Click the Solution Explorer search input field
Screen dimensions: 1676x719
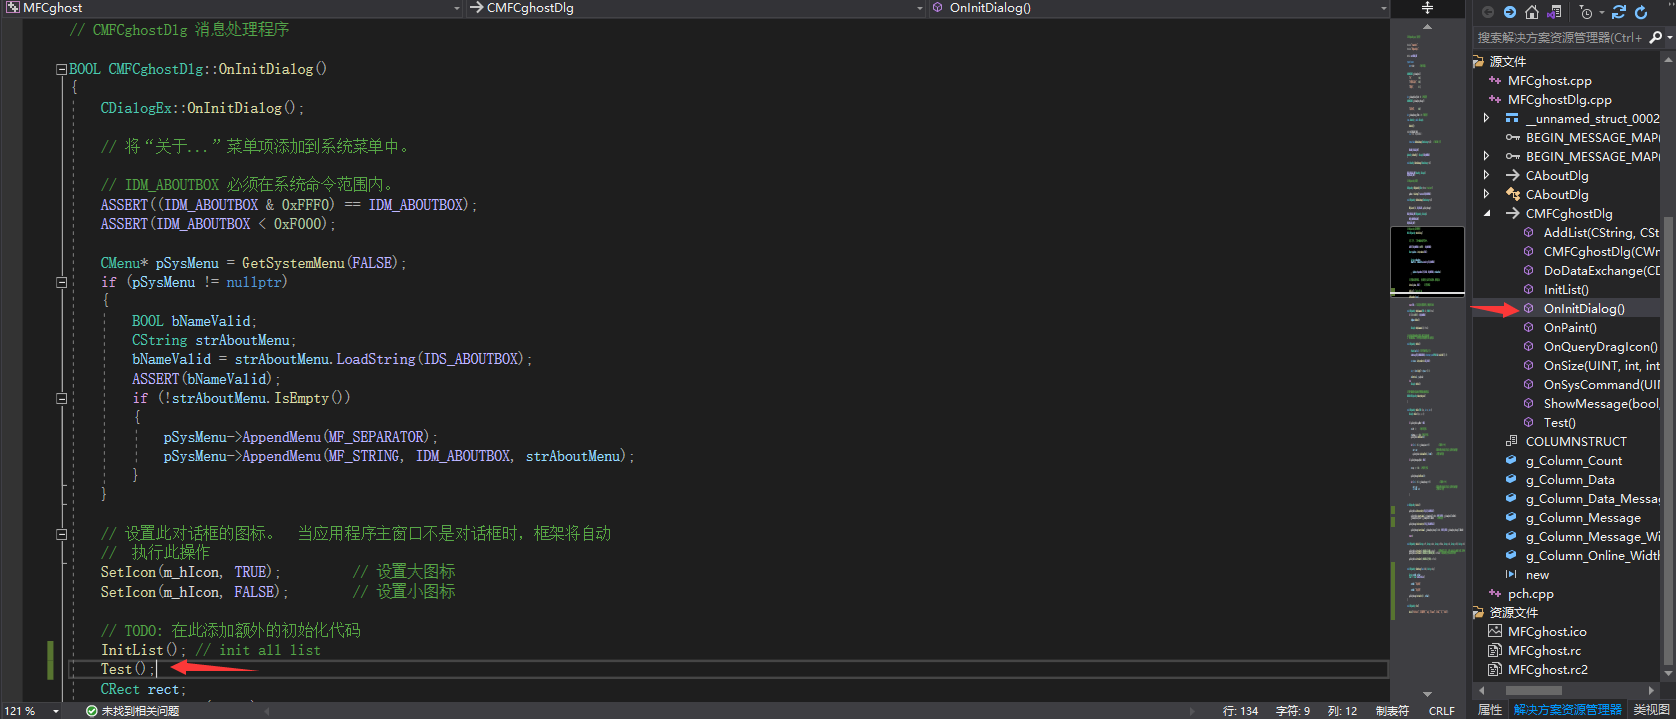1558,37
